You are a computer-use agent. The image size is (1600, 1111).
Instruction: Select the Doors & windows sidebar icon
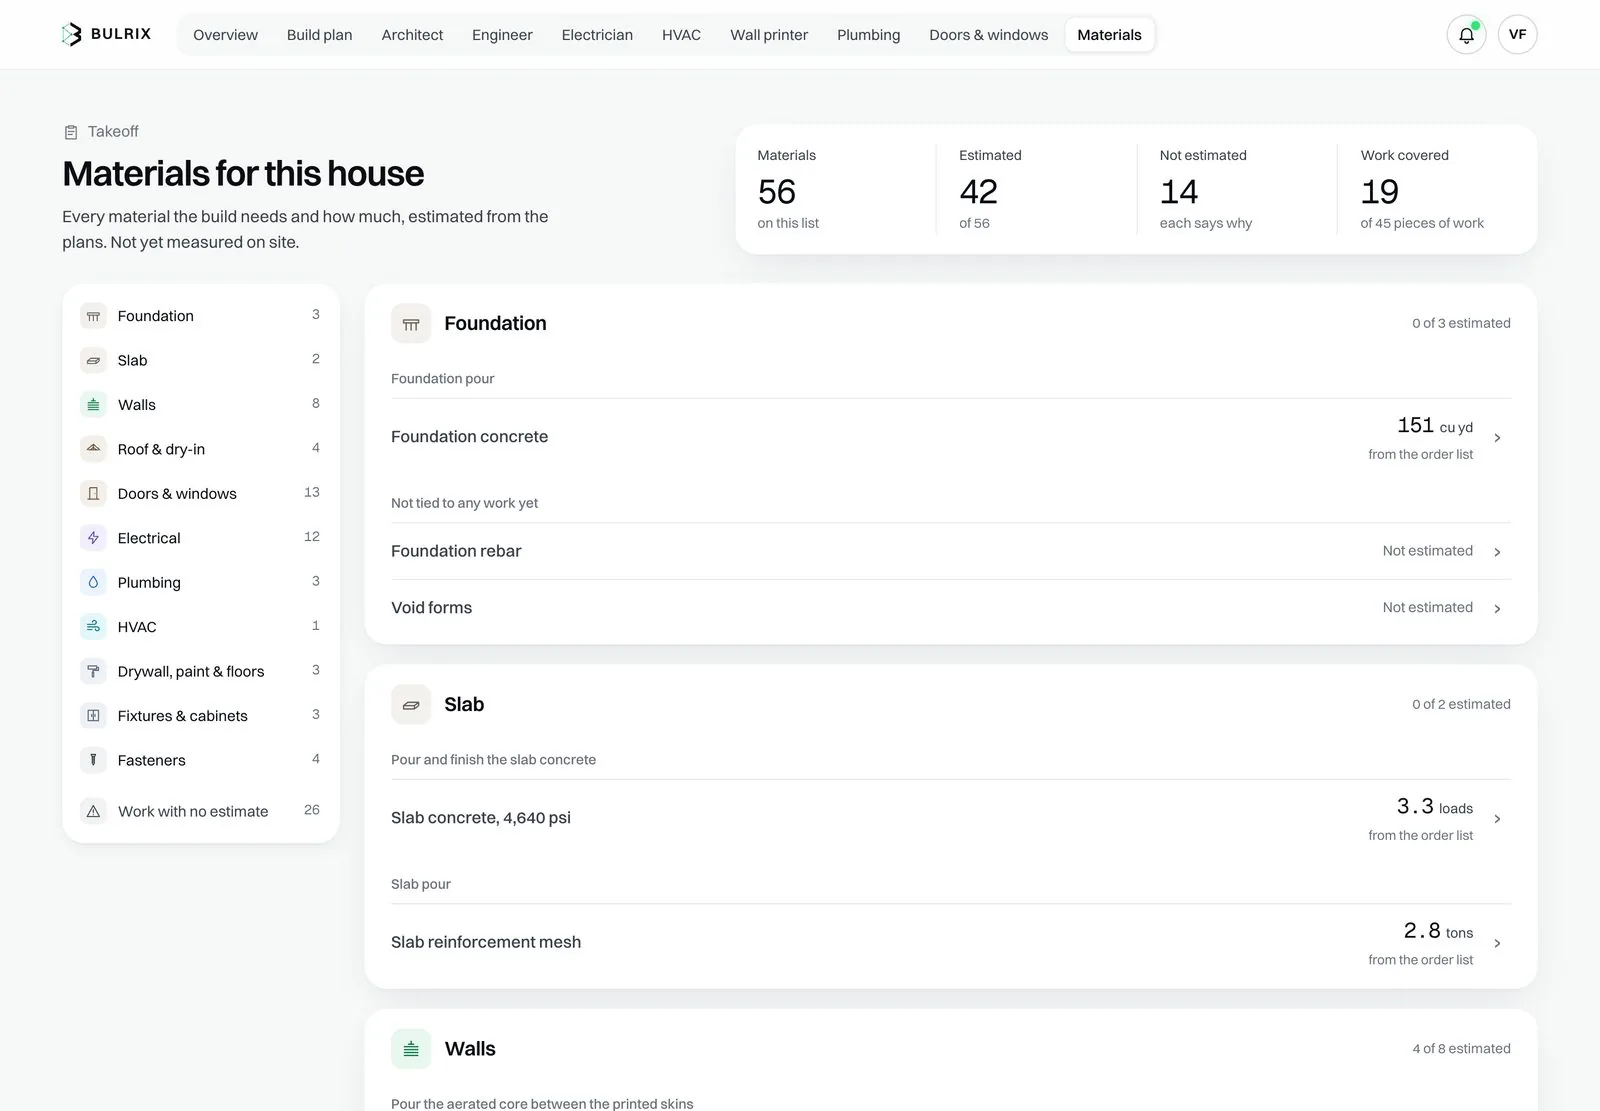[93, 494]
